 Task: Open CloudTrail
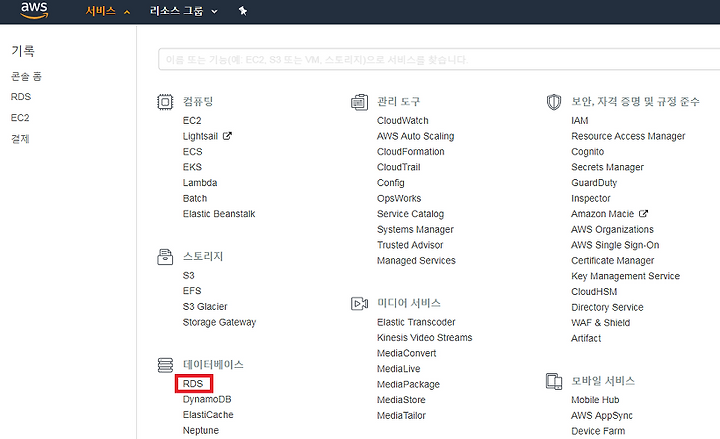click(x=399, y=167)
